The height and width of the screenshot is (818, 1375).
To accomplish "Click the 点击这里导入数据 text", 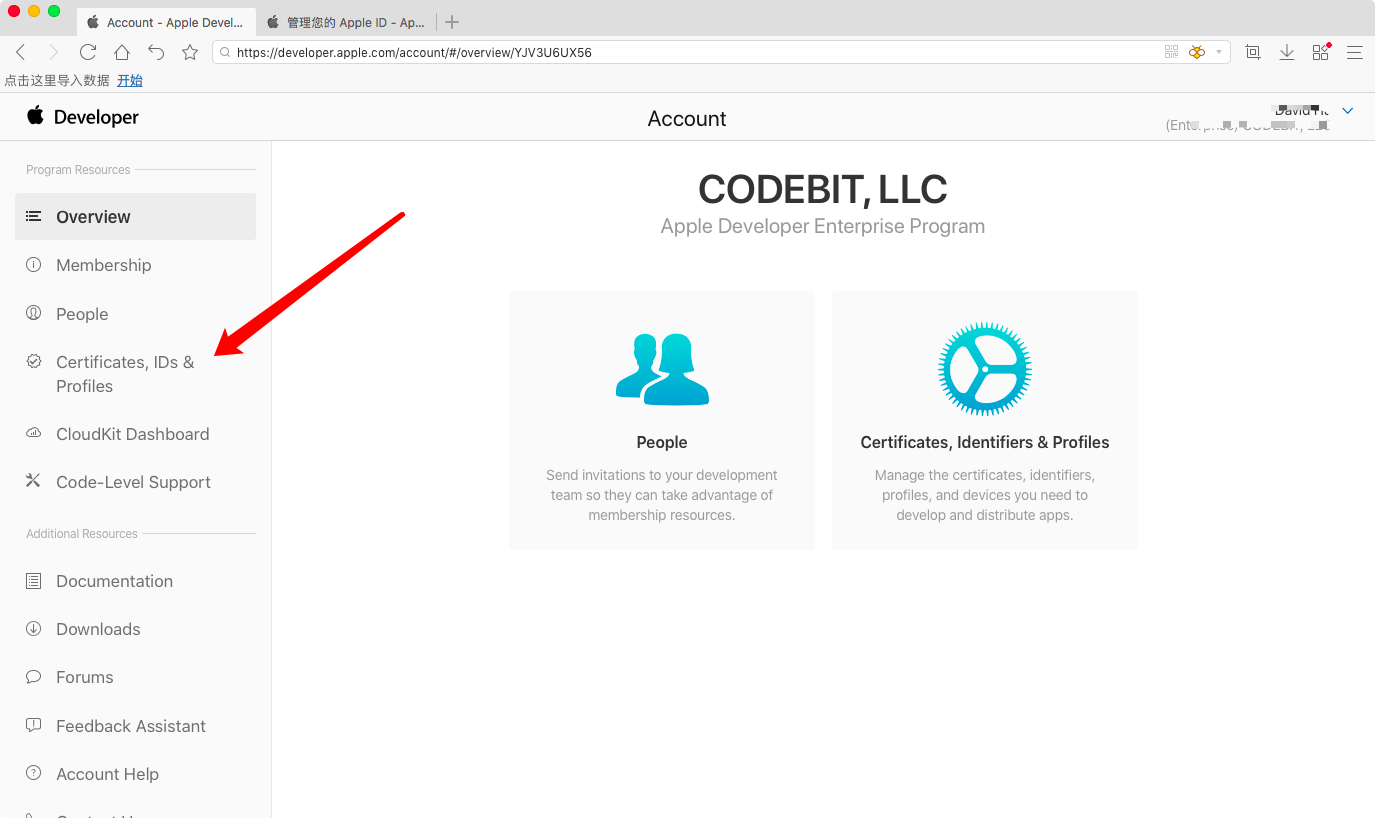I will coord(57,80).
